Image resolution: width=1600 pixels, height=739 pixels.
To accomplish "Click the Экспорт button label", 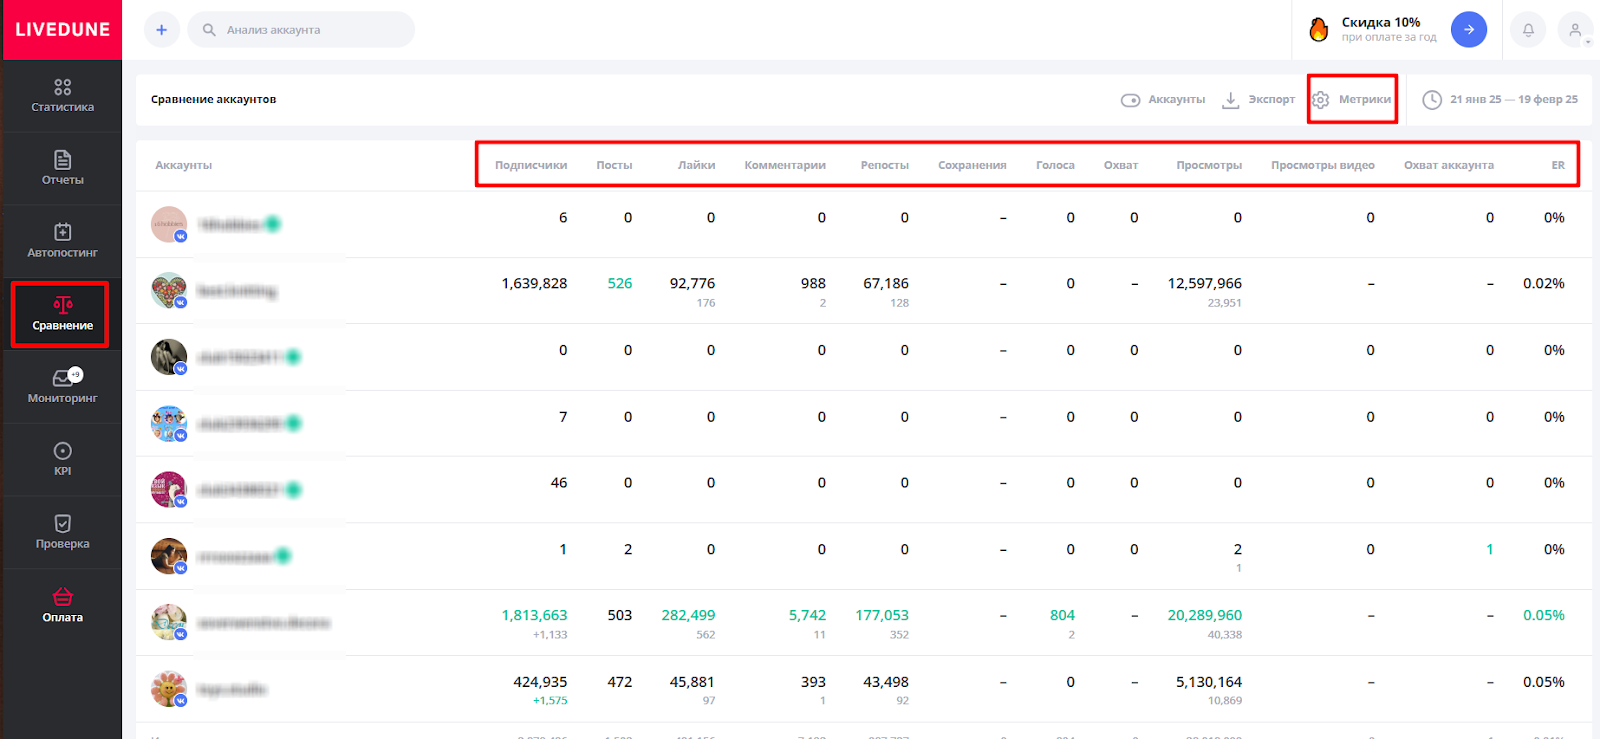I will (x=1271, y=100).
